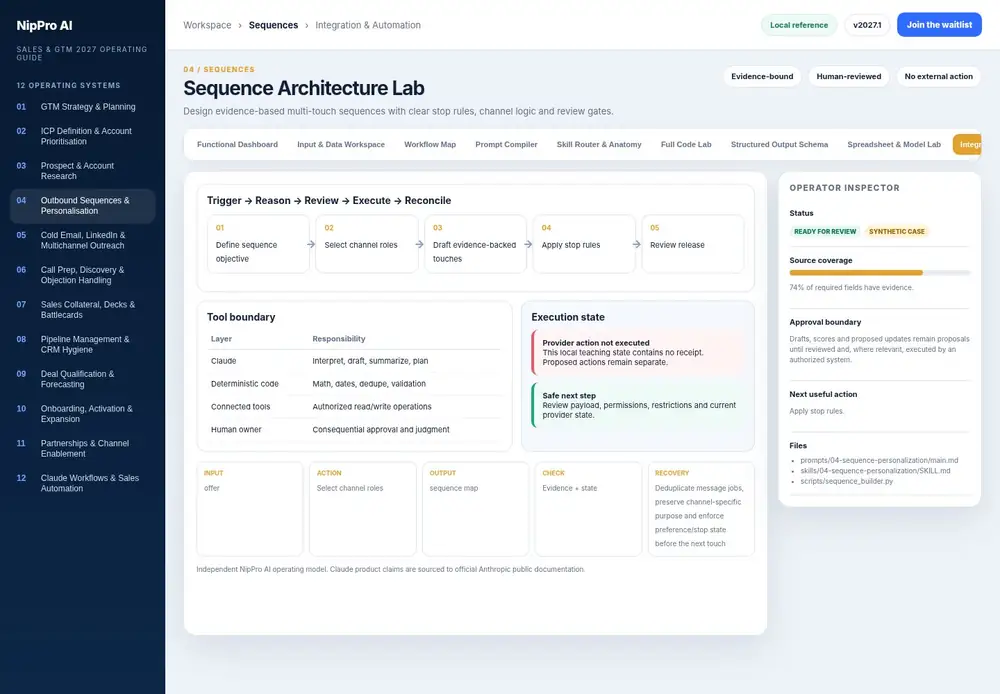The image size is (1000, 694).
Task: Select step 03 Draft evidence-backed touches
Action: click(x=475, y=244)
